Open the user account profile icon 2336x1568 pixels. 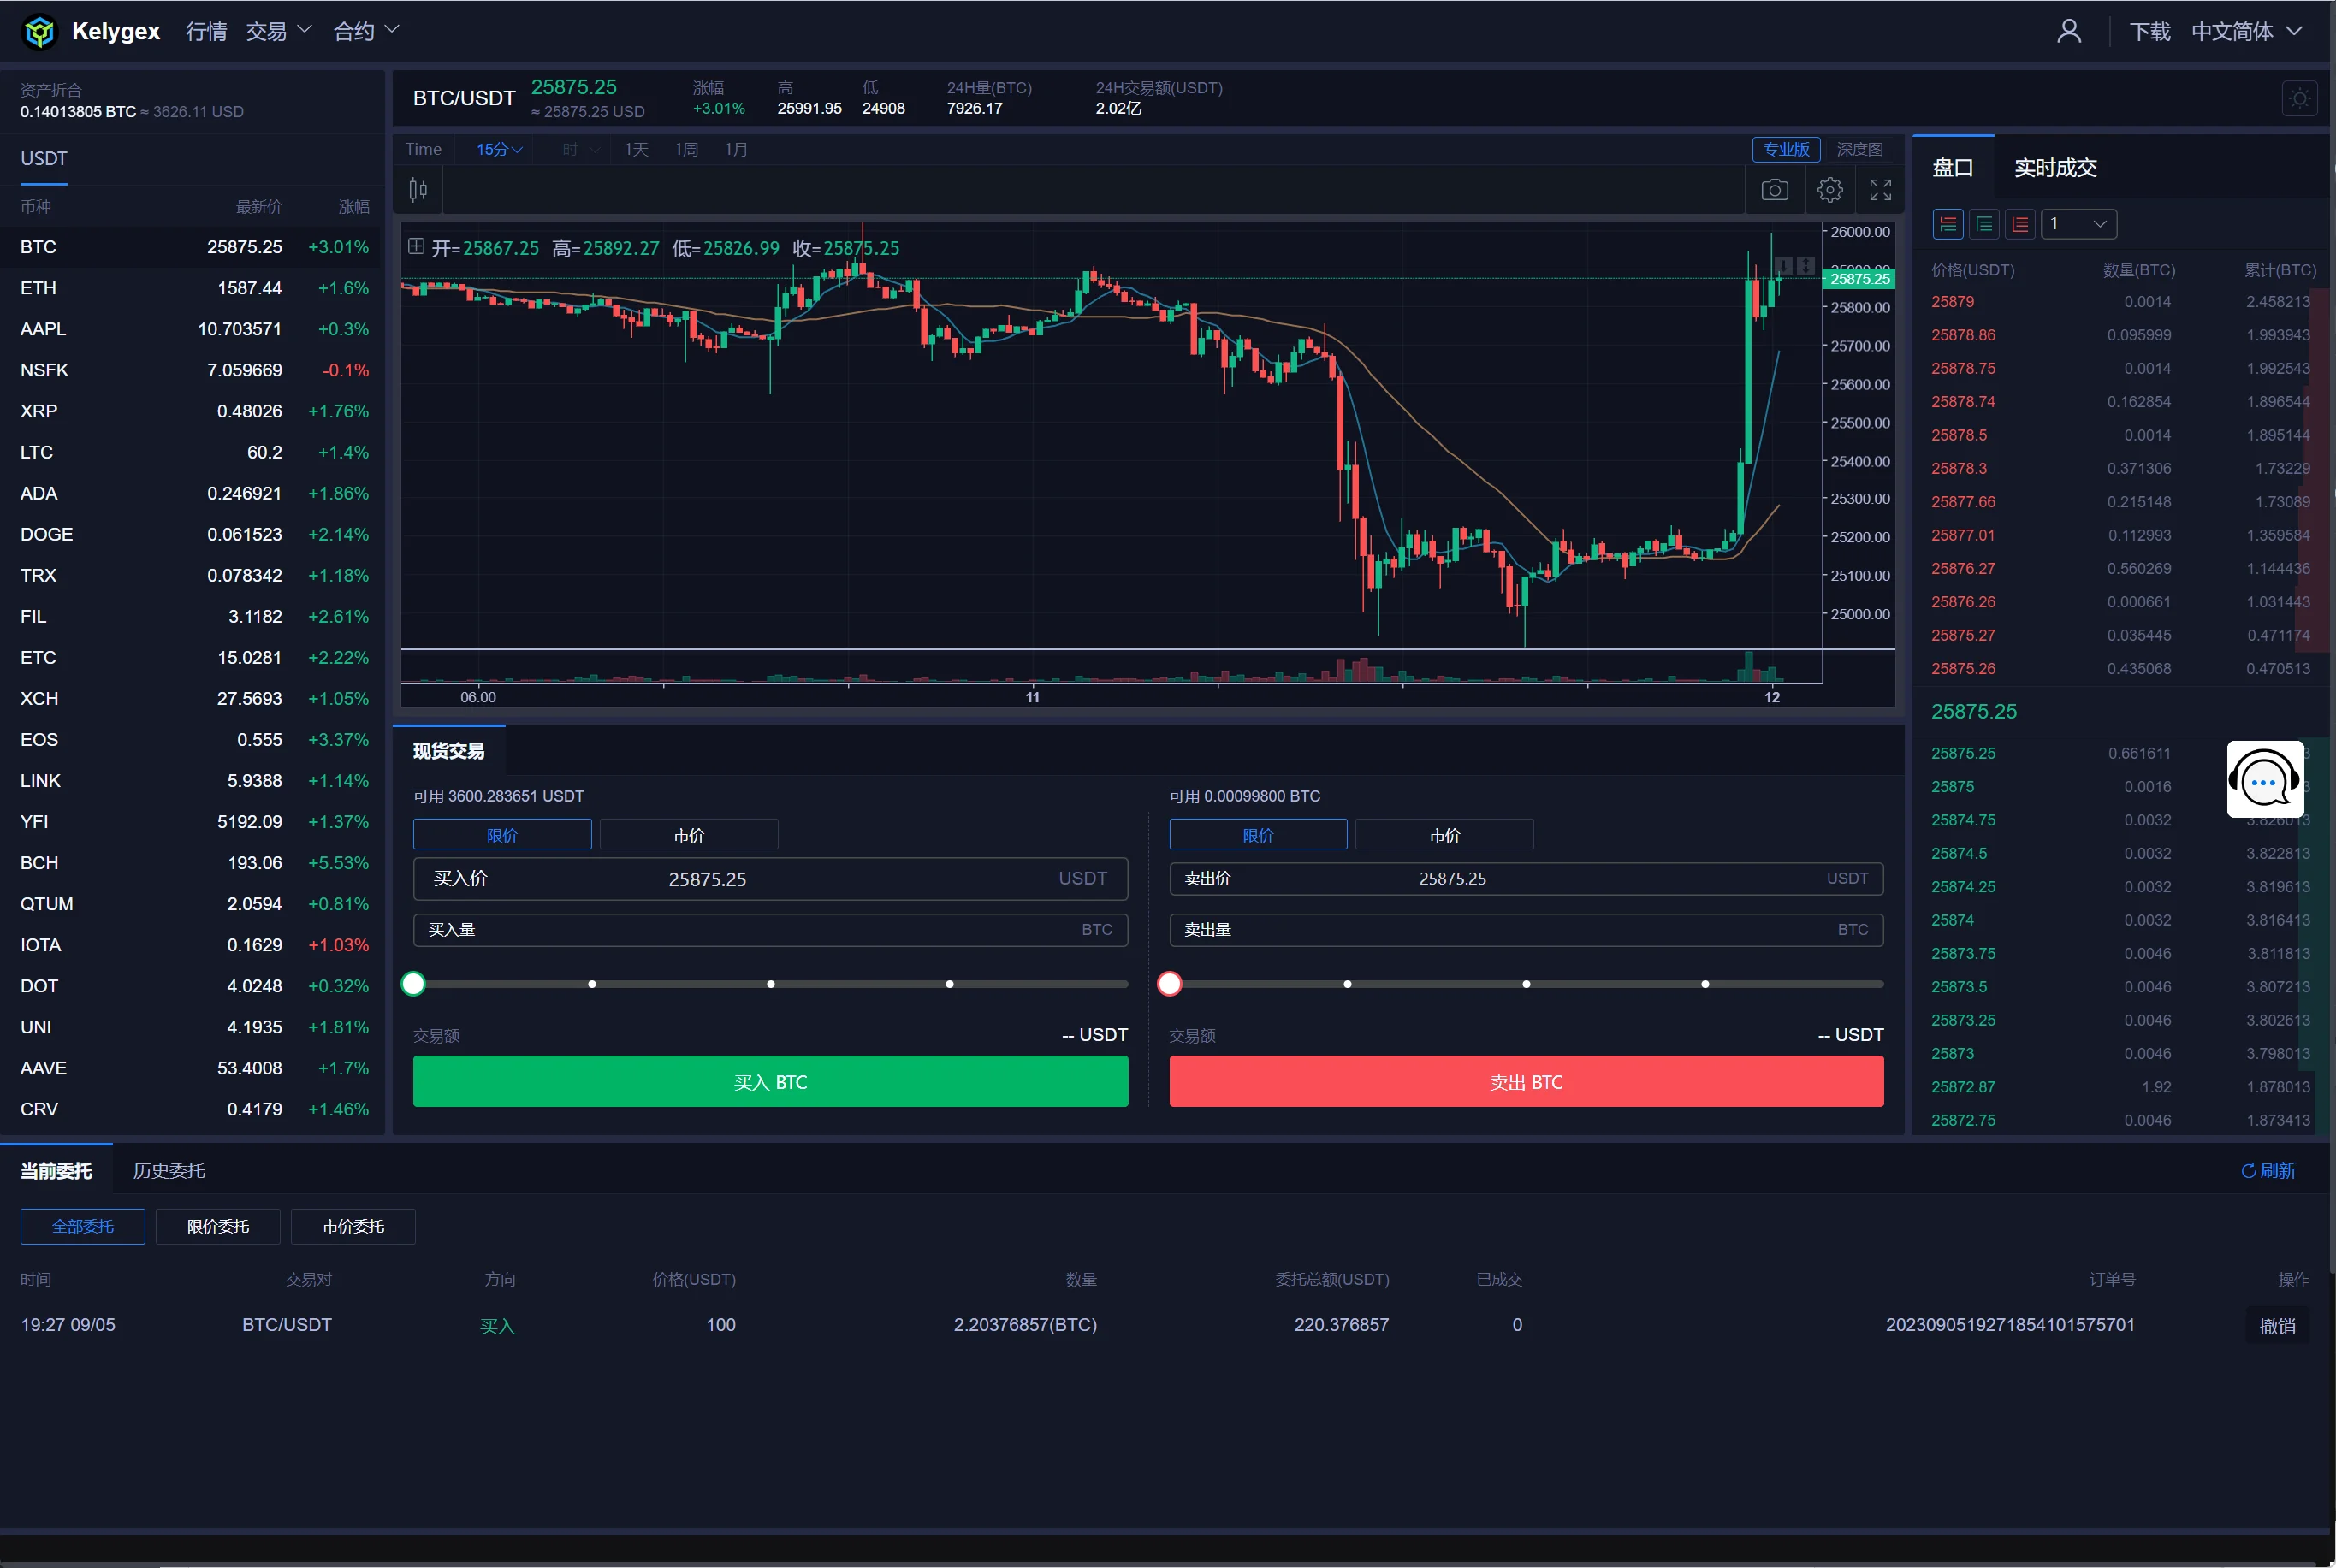click(x=2068, y=32)
